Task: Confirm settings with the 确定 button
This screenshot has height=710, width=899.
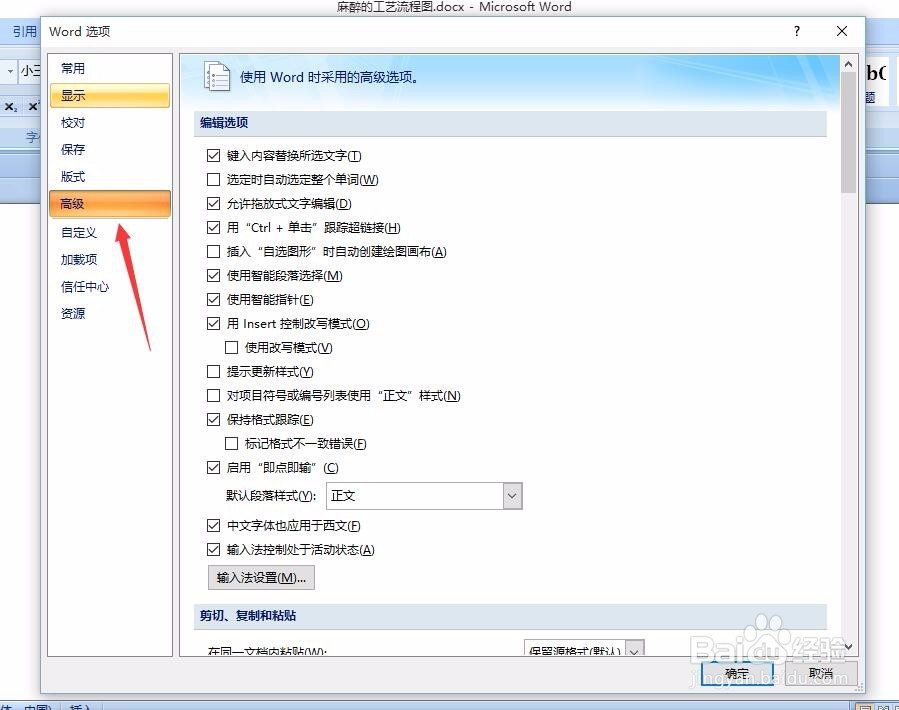Action: coord(735,673)
